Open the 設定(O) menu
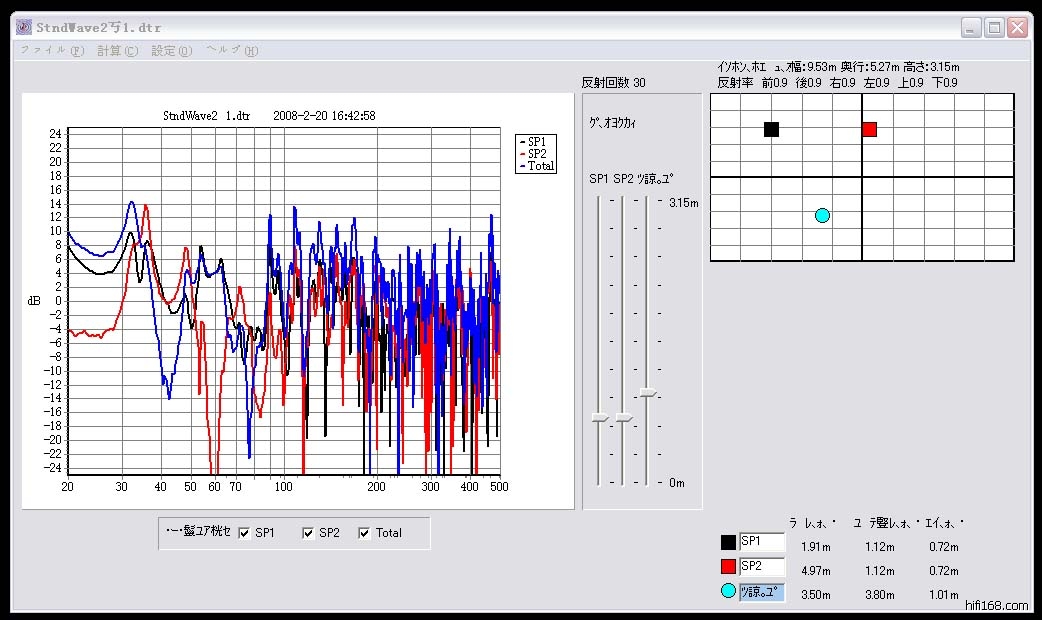This screenshot has width=1042, height=620. (171, 51)
